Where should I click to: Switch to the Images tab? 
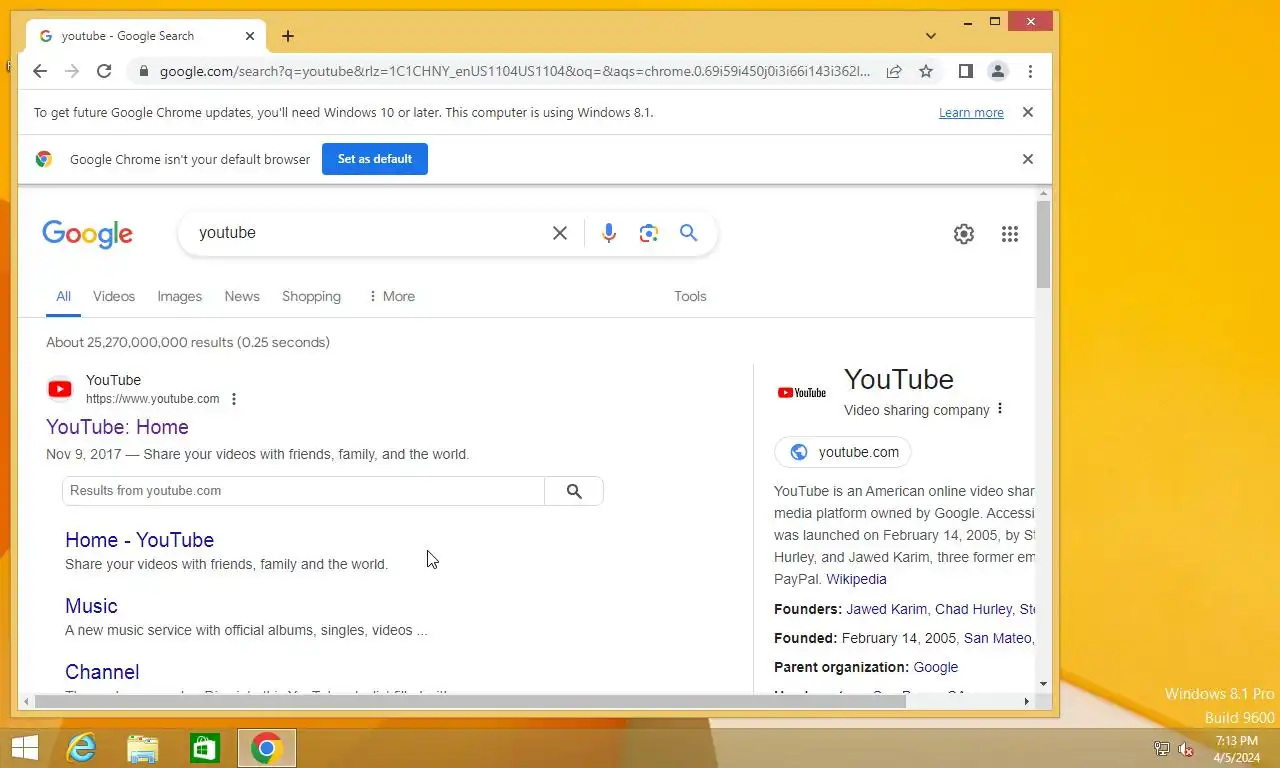(180, 296)
